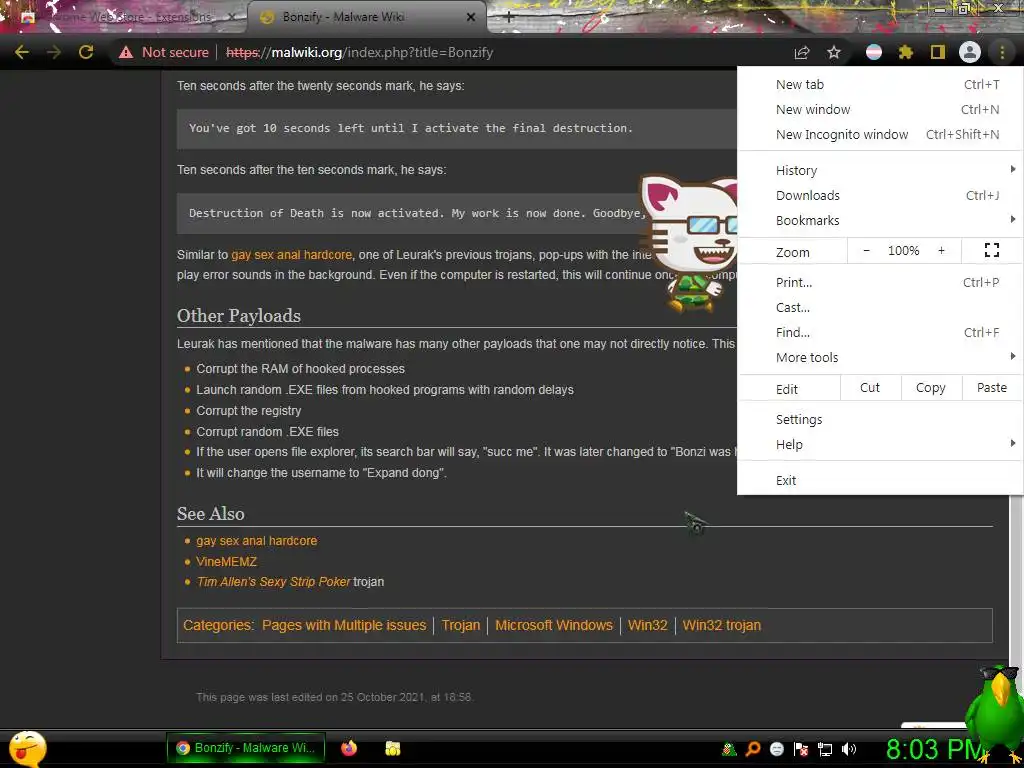Close the Bonzify tab
Screen dimensions: 1024x768
click(471, 18)
